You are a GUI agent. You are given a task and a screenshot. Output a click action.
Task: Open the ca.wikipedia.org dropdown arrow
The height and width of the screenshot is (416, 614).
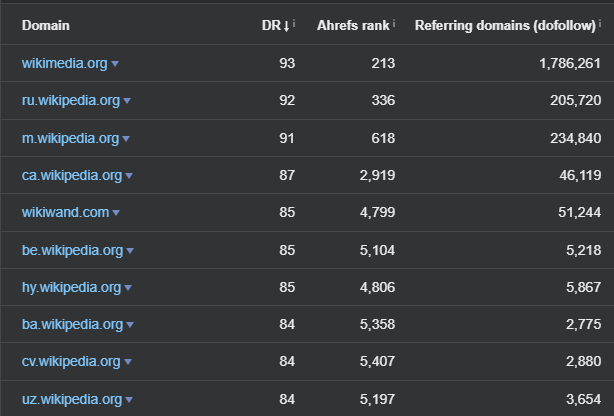click(x=129, y=176)
